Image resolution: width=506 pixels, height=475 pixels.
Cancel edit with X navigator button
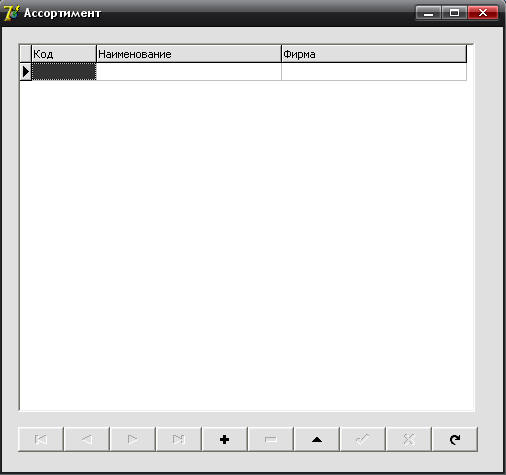(409, 439)
